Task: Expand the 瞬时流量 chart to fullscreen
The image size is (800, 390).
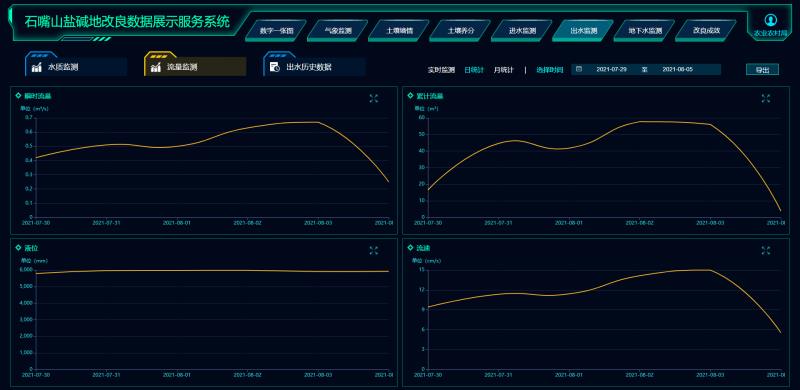Action: click(373, 99)
